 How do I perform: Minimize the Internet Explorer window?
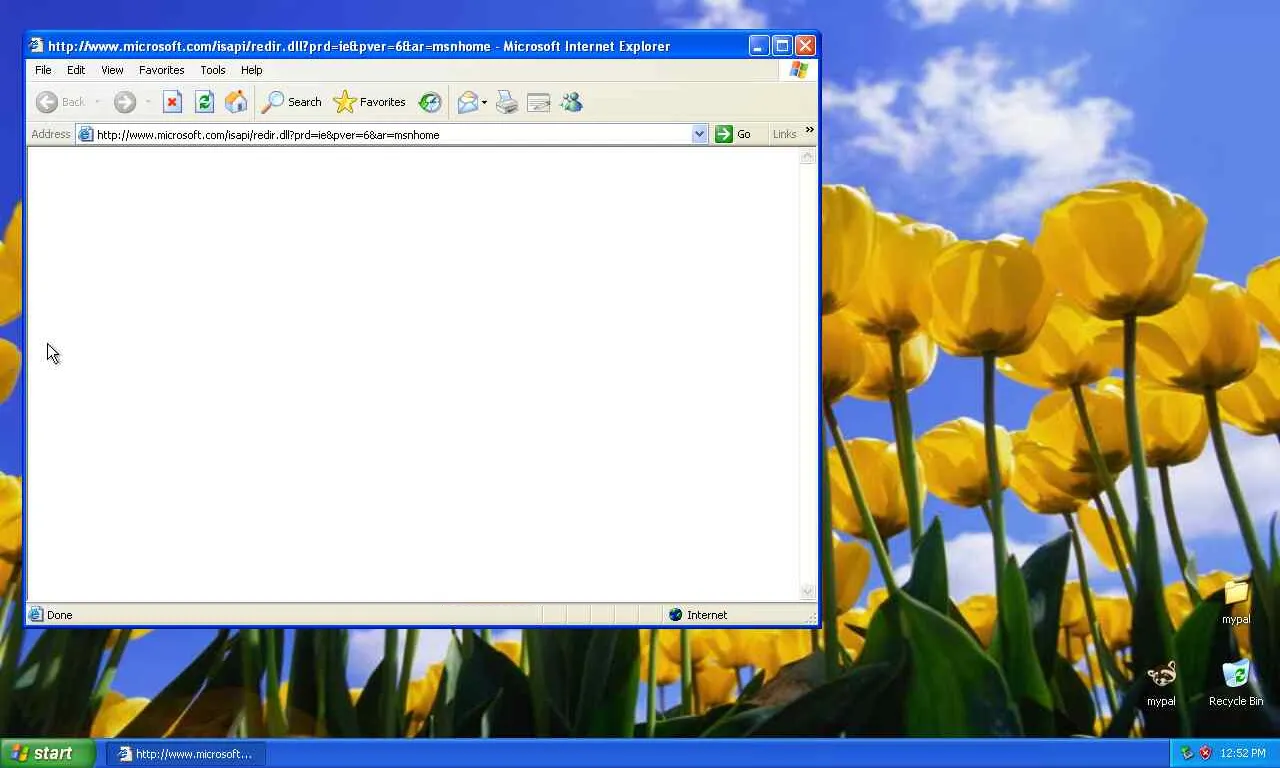[759, 46]
